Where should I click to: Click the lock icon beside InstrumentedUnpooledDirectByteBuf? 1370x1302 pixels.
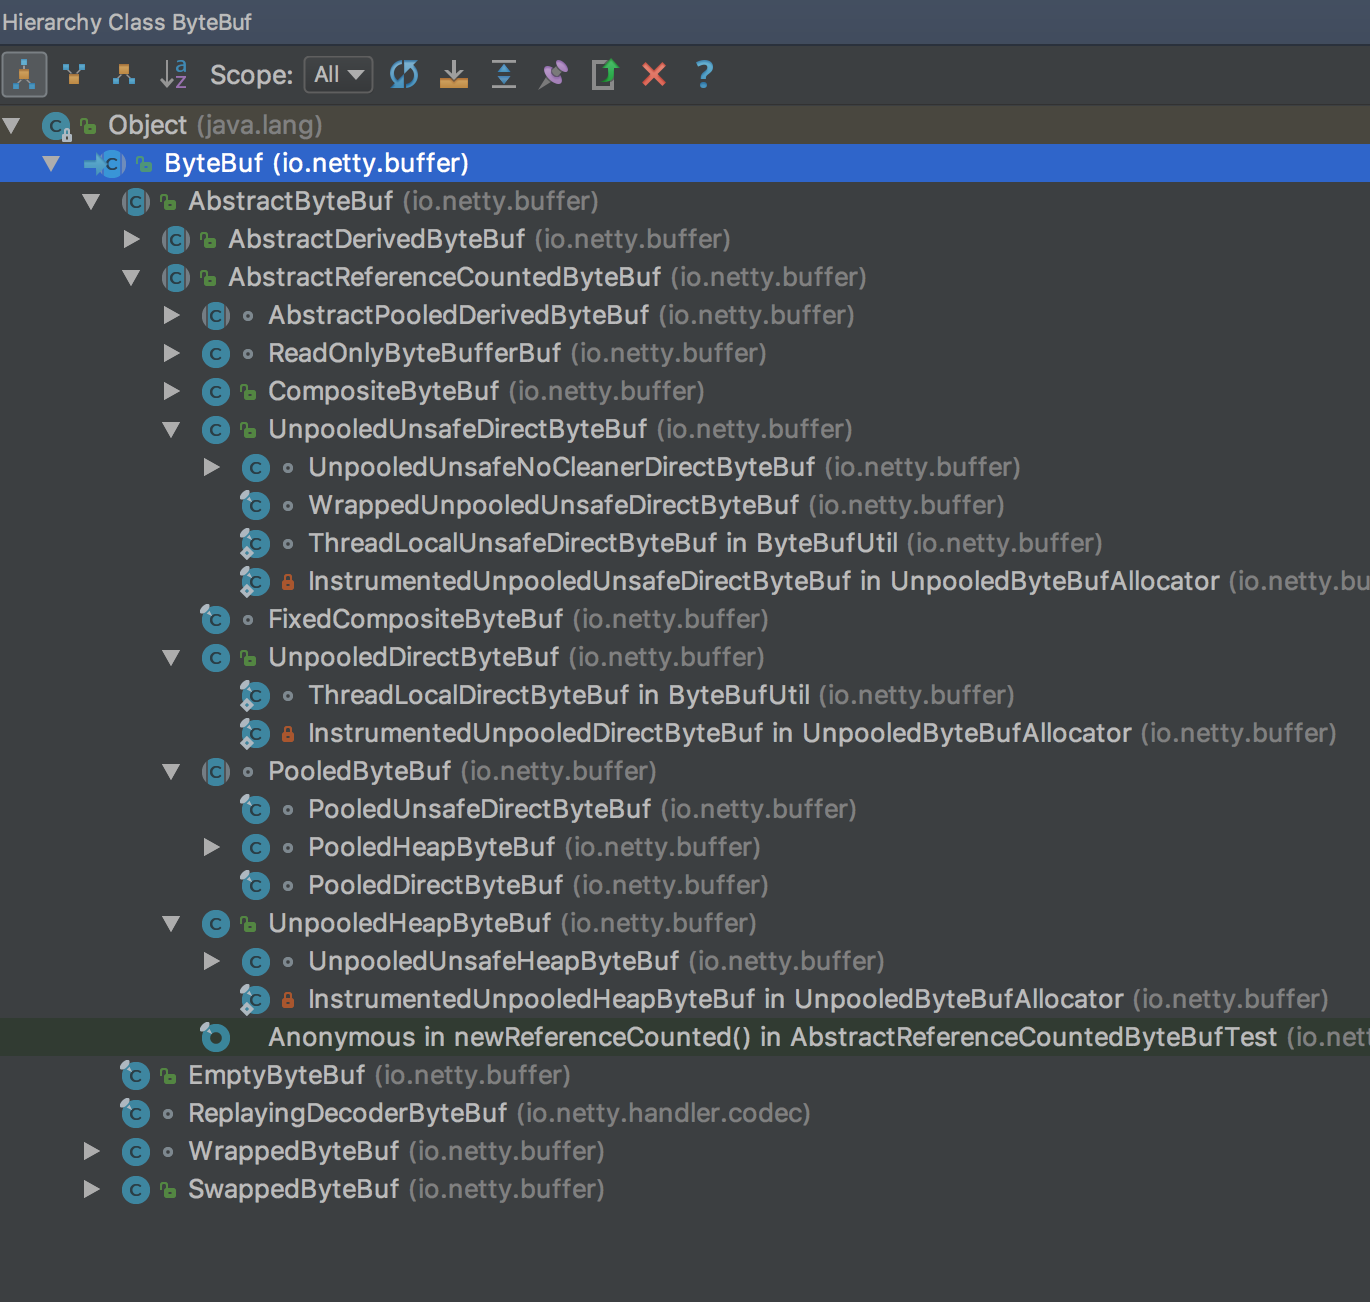click(288, 734)
